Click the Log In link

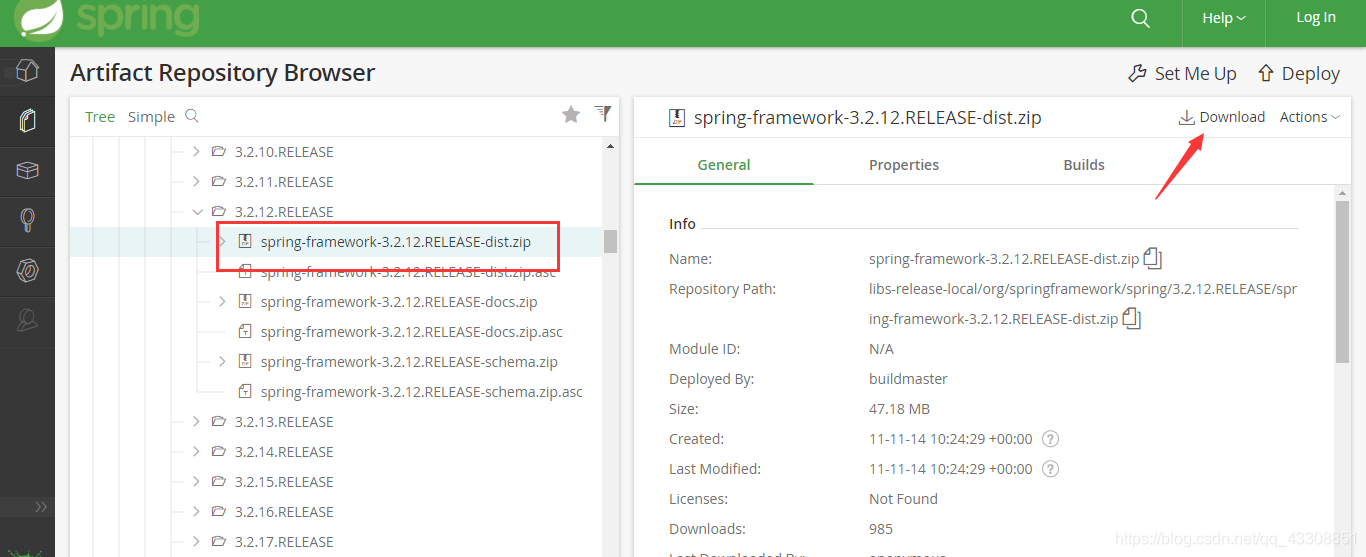(x=1316, y=17)
